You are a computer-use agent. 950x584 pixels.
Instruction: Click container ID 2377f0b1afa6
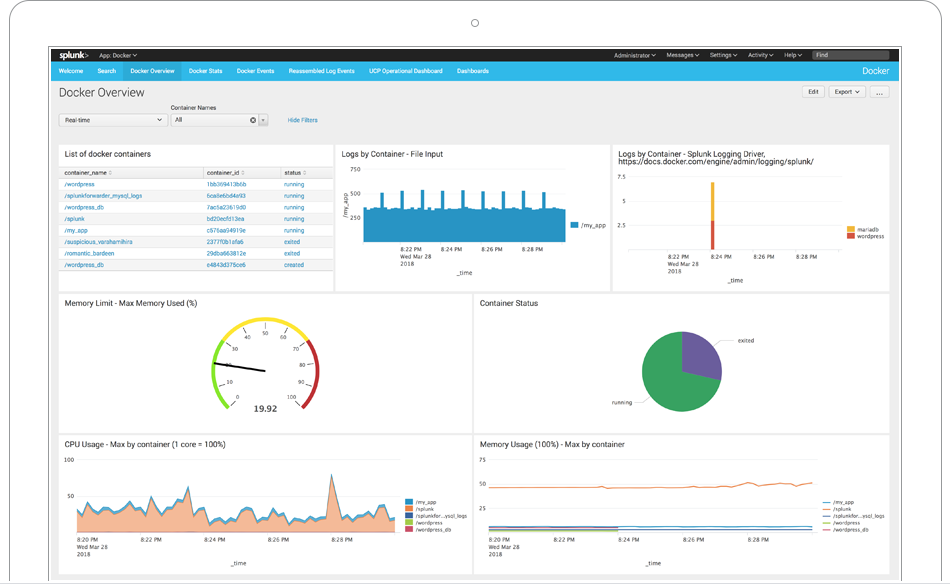225,242
